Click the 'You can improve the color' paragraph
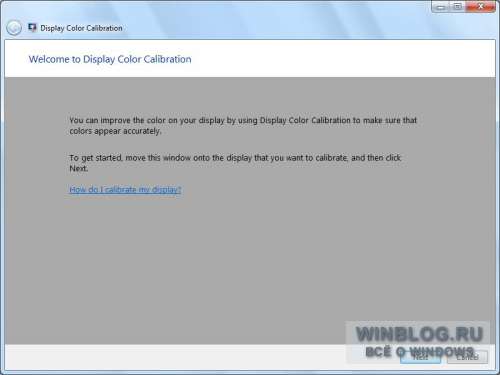 tap(243, 125)
